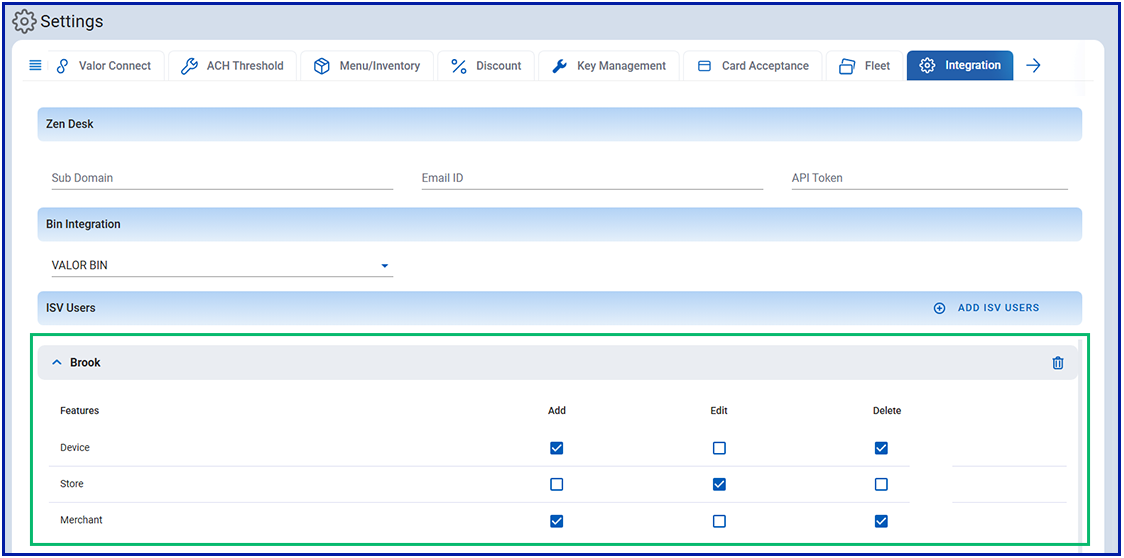The image size is (1124, 558).
Task: Go to the Discount tab
Action: coord(486,65)
